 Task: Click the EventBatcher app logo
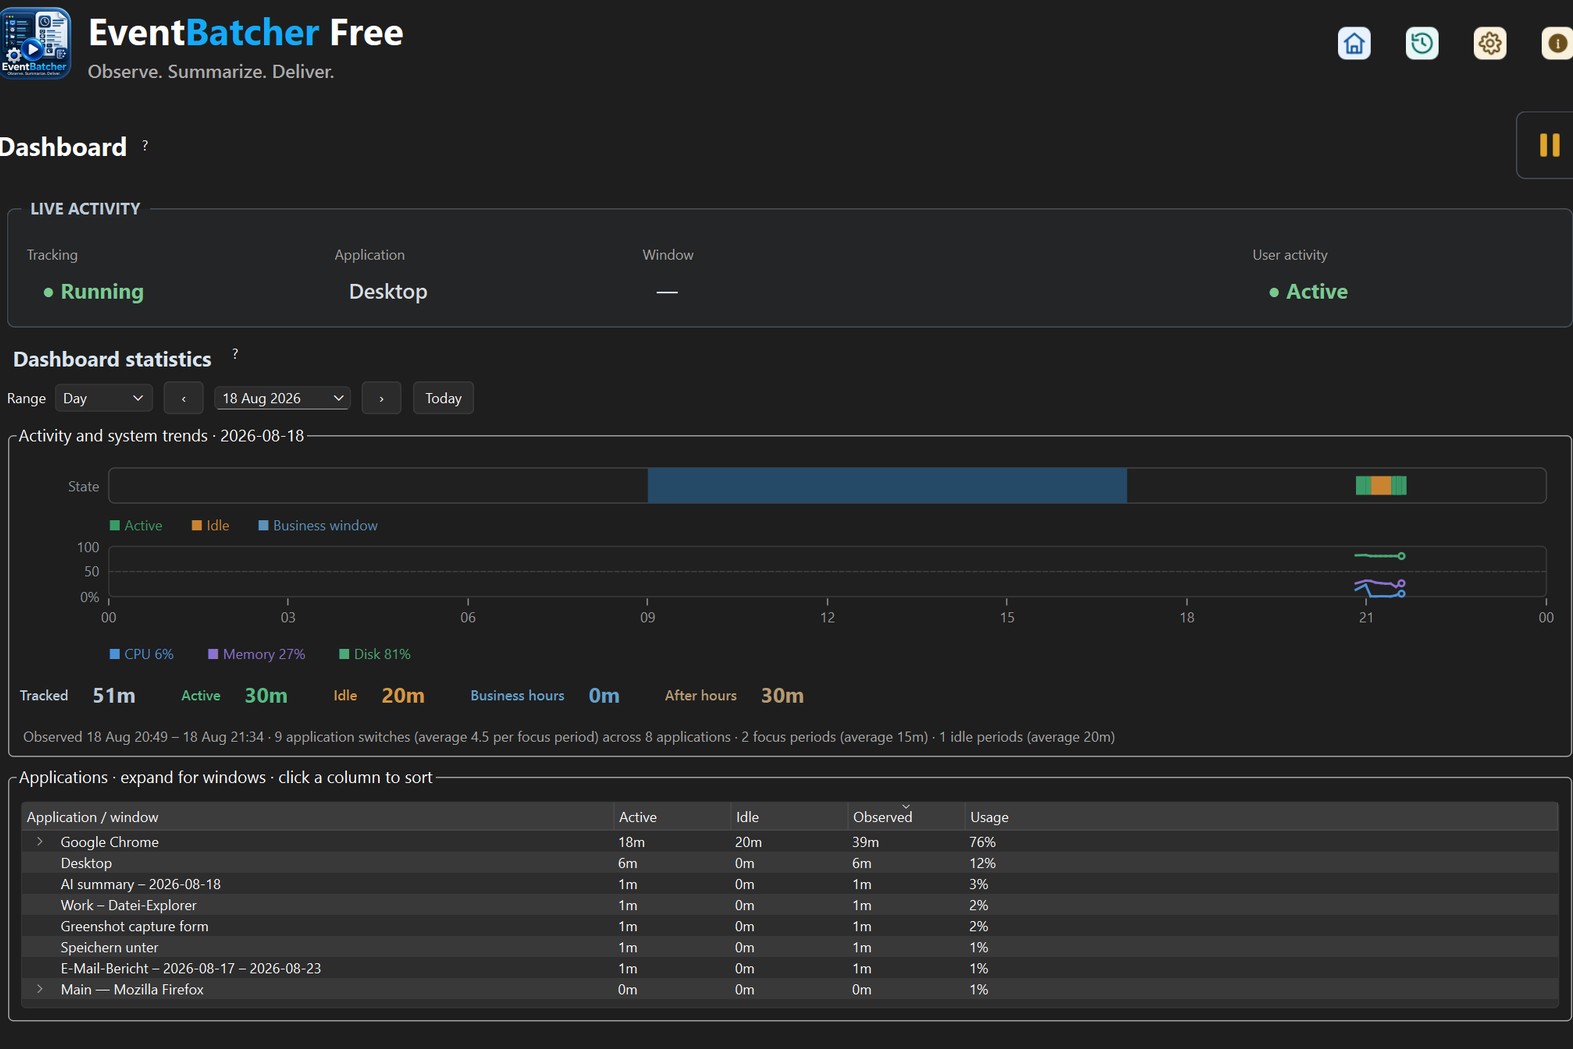pyautogui.click(x=35, y=43)
